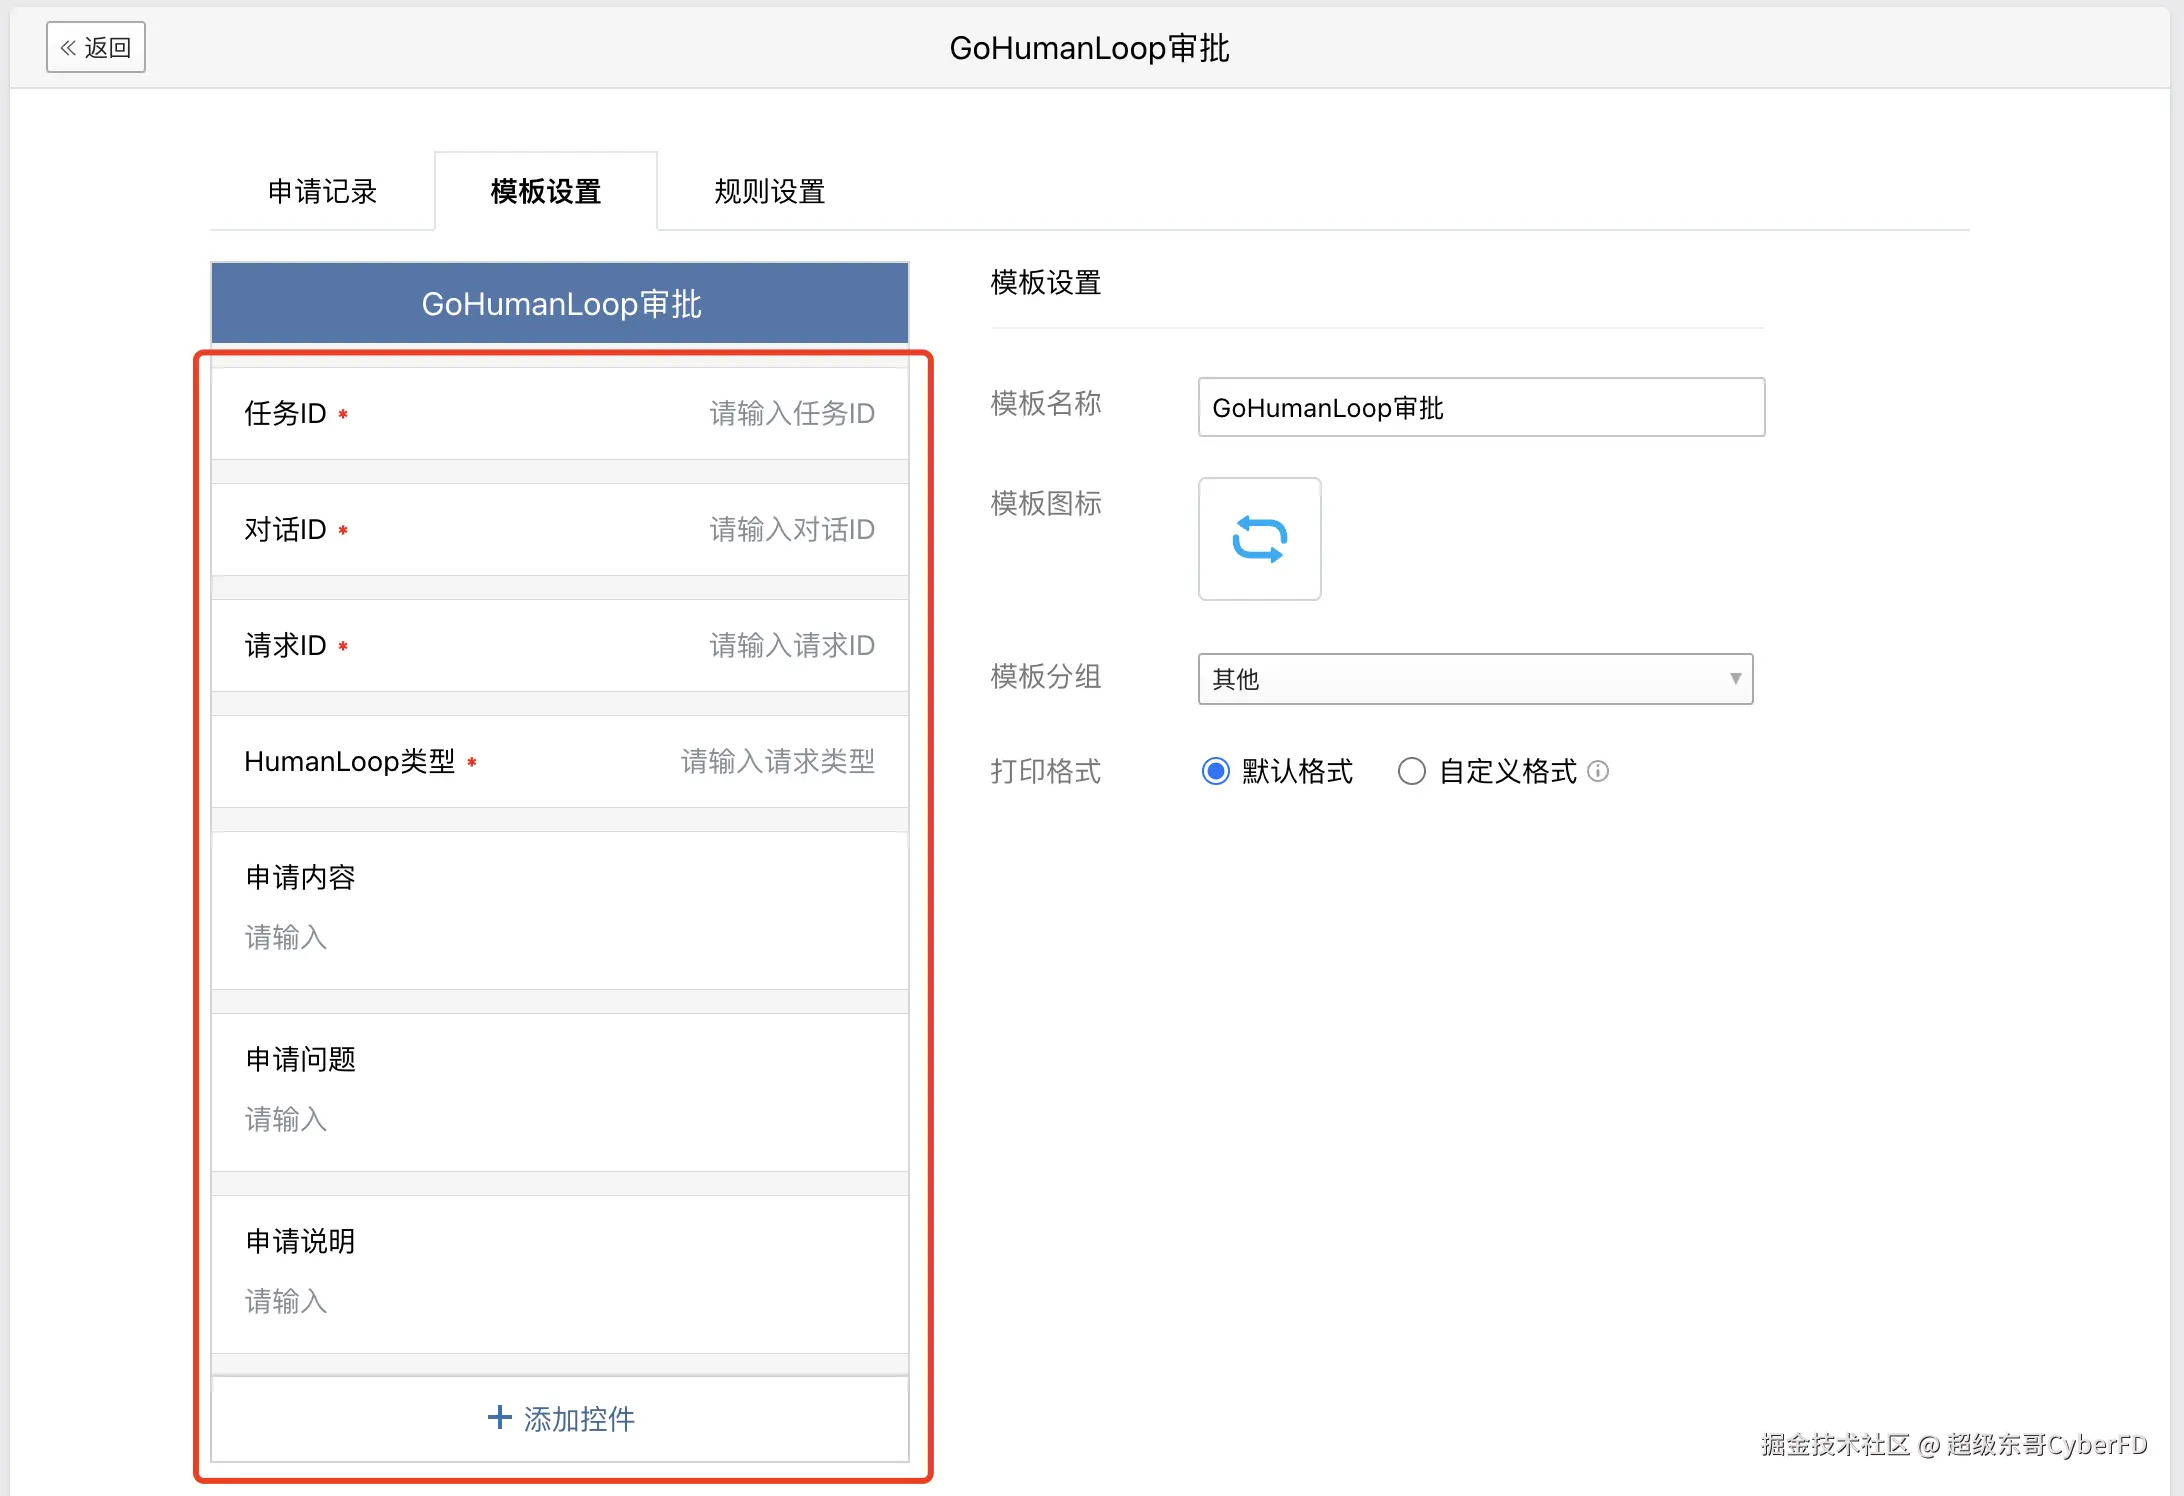Switch to the 规则设置 tab
The height and width of the screenshot is (1496, 2184).
coord(769,191)
